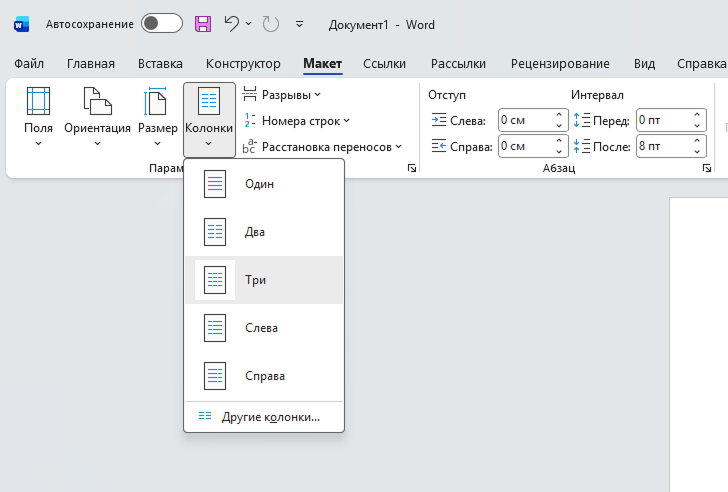Click the spacing-before icon beside Перед

coord(581,120)
